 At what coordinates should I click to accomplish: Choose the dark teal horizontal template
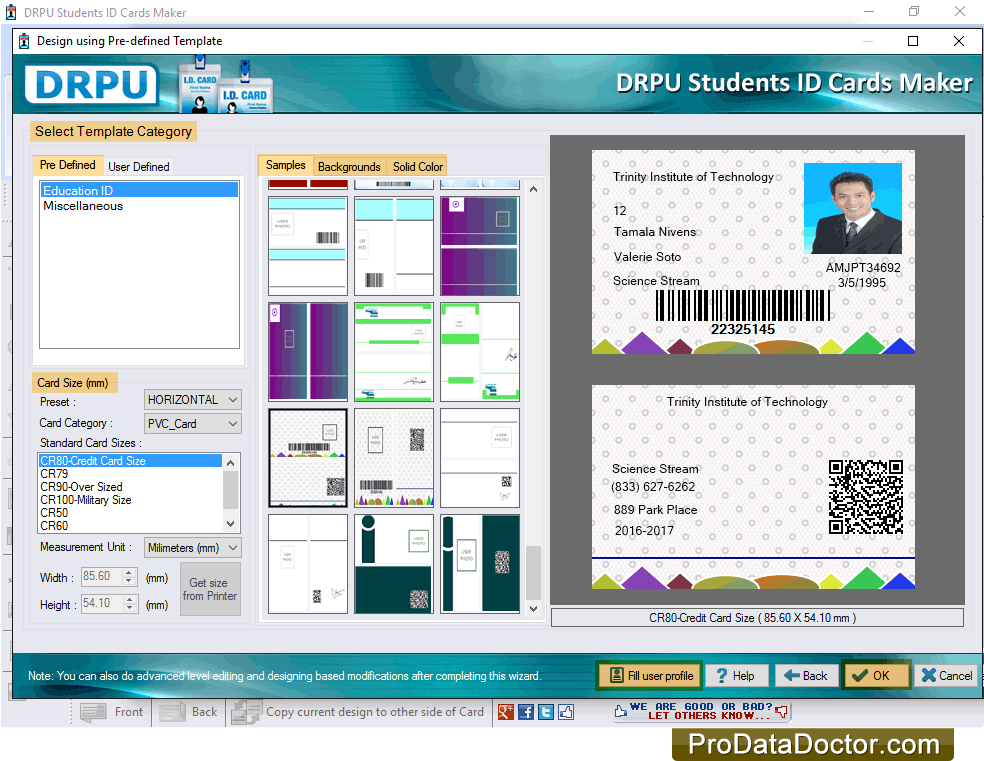pyautogui.click(x=393, y=564)
